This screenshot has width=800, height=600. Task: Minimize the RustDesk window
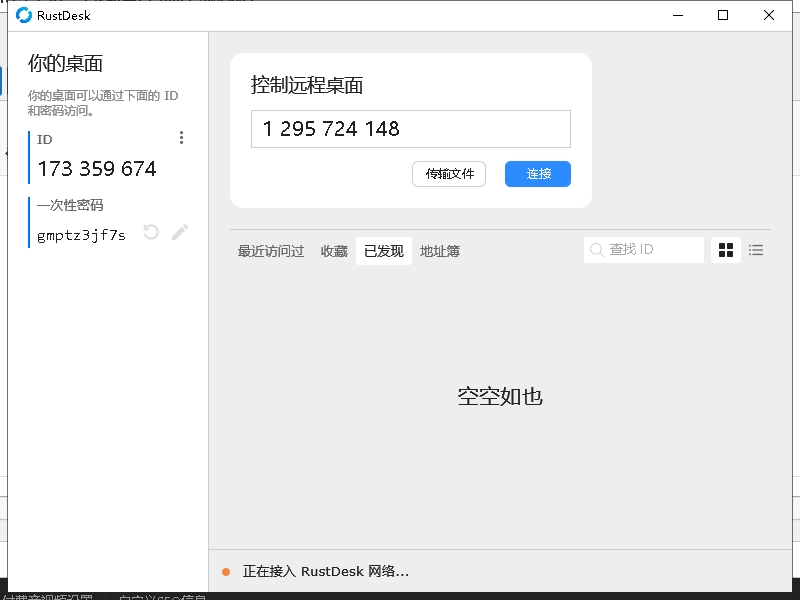678,15
